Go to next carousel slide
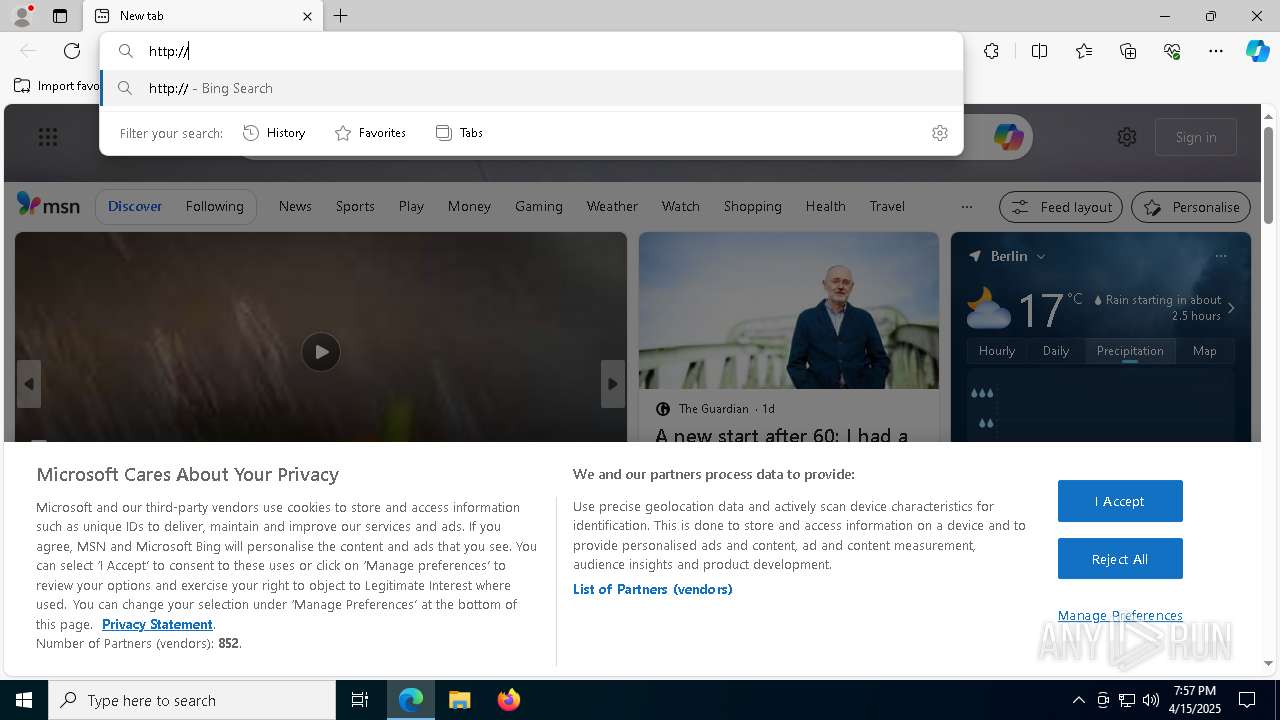The image size is (1280, 720). [613, 384]
